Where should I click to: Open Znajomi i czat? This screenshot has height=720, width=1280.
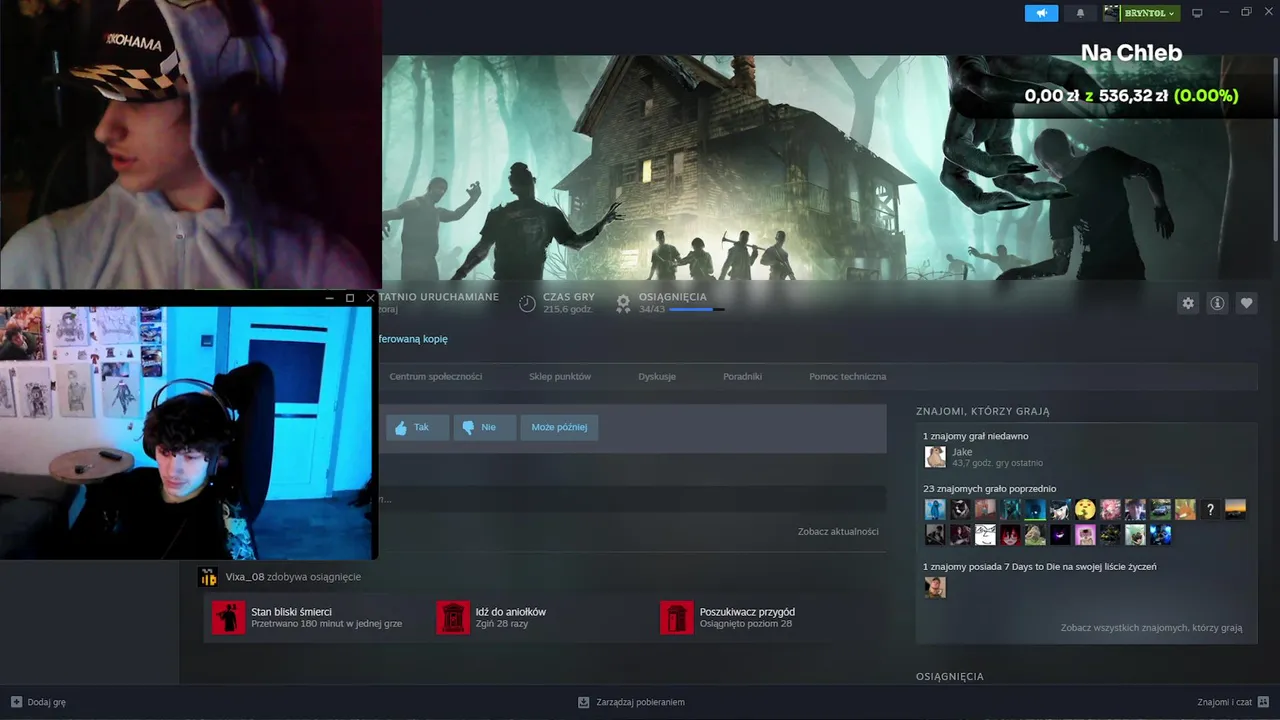(x=1224, y=702)
